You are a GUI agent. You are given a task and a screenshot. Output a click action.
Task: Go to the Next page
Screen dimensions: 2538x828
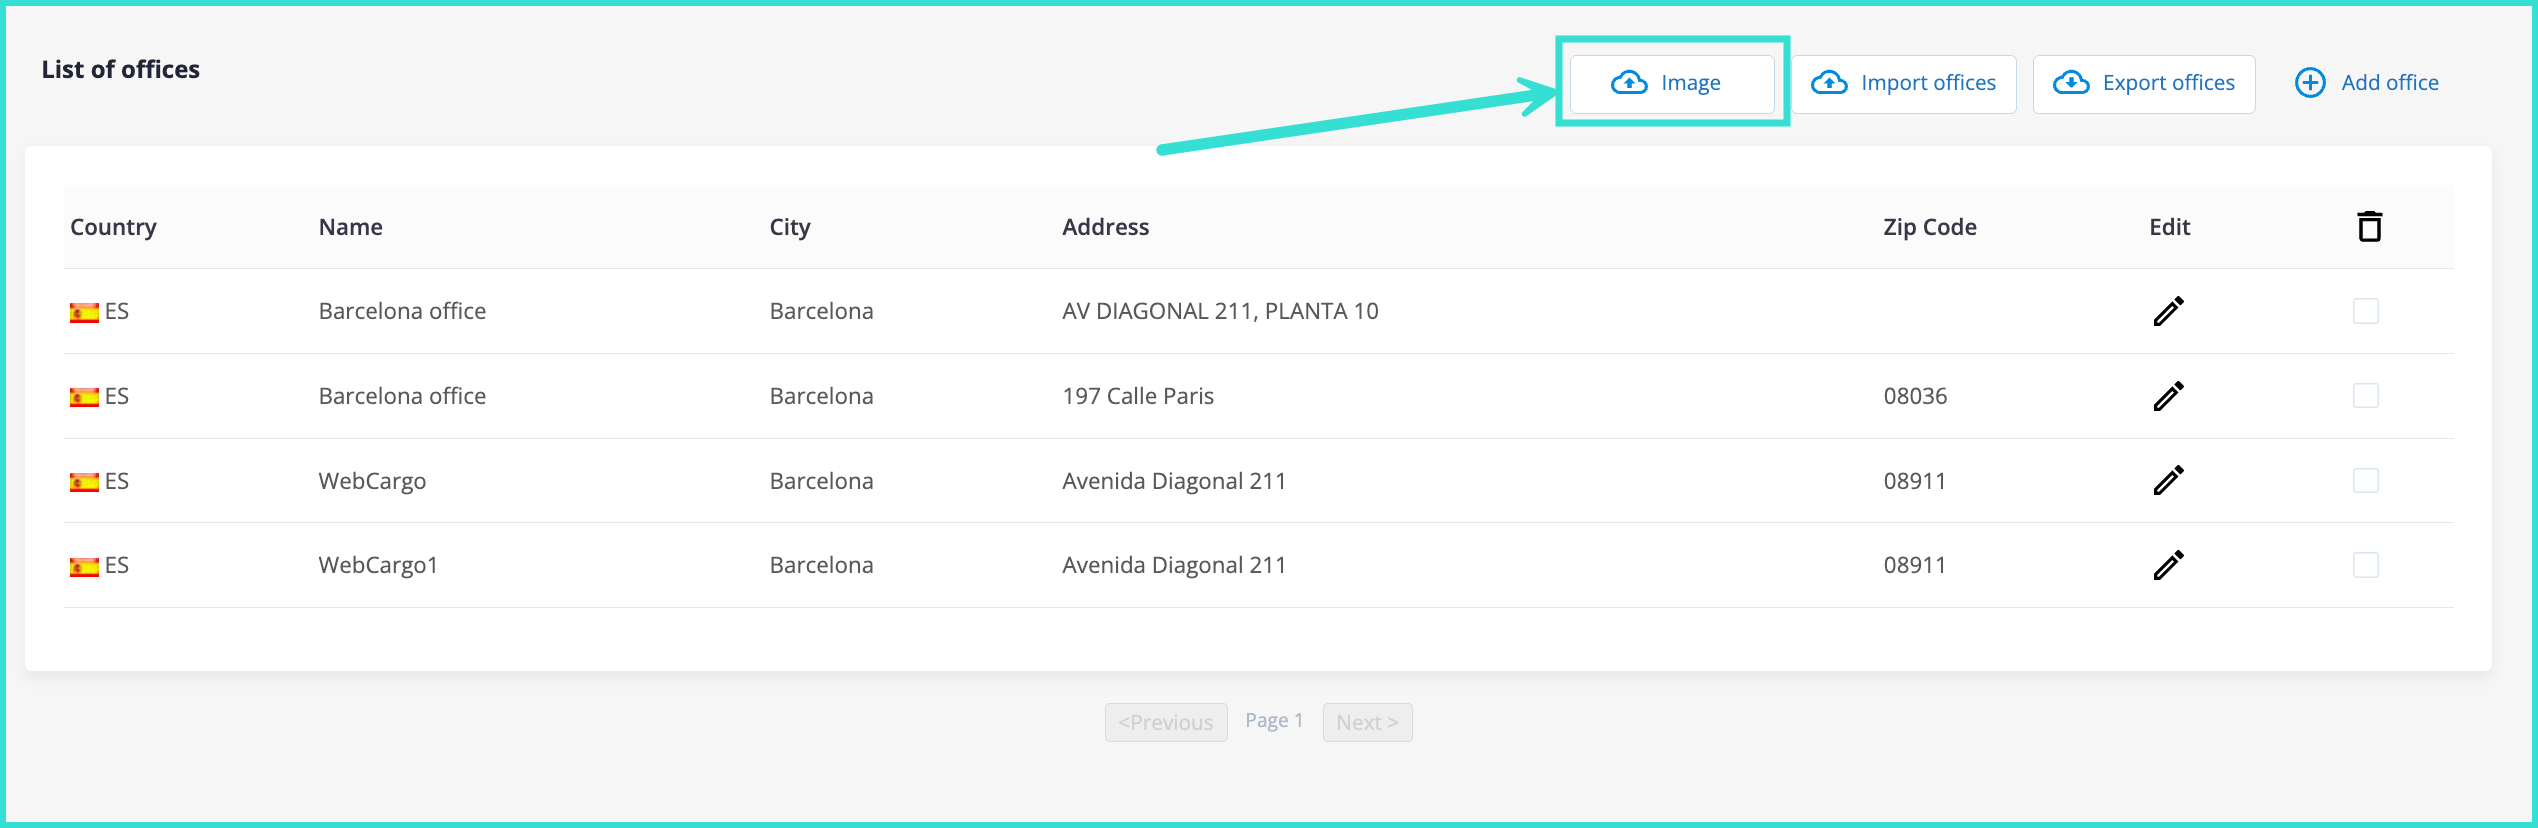click(1366, 722)
